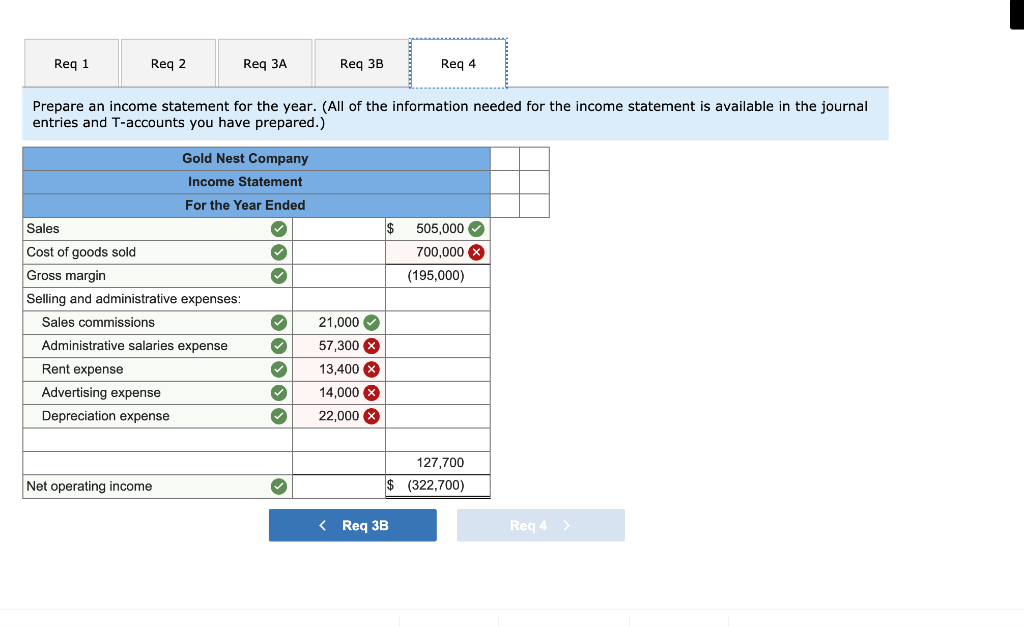Click the checkmark beside Administrative salaries expense
Image resolution: width=1024 pixels, height=627 pixels.
[278, 345]
